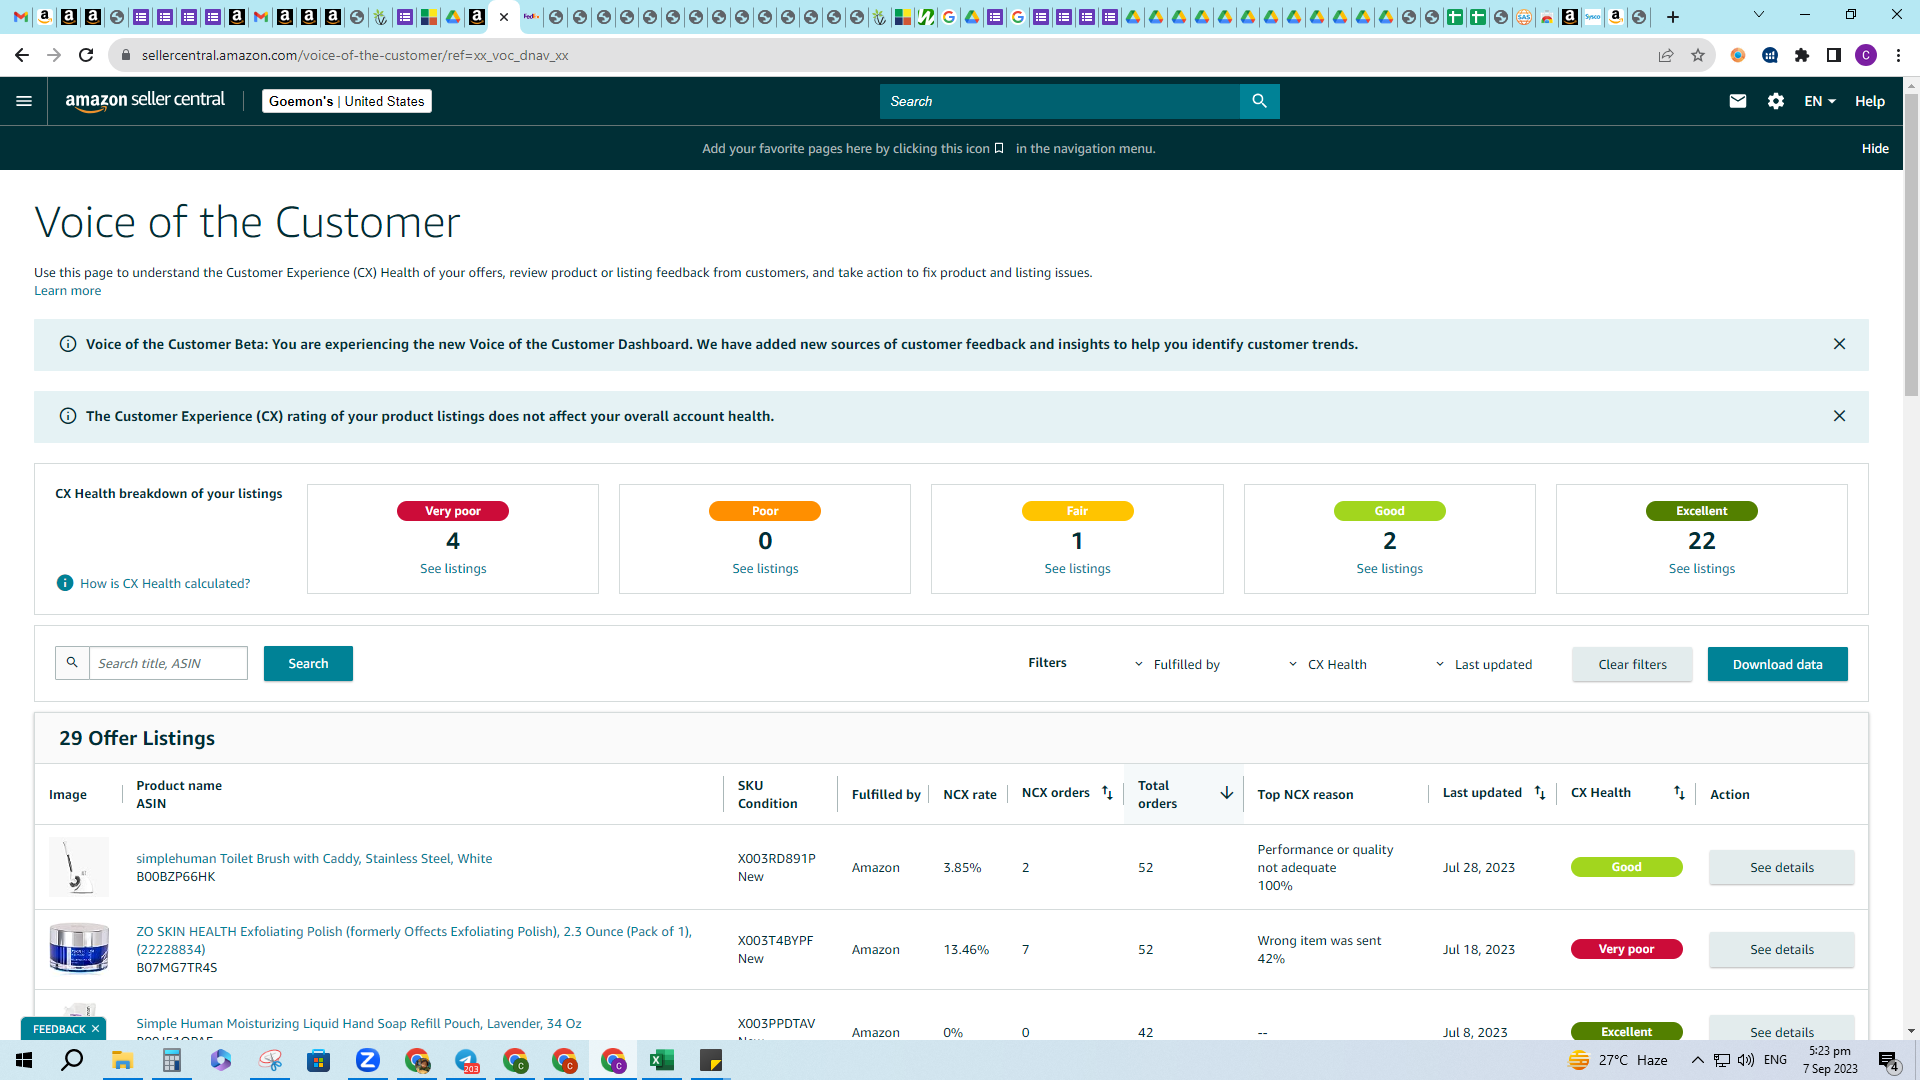The width and height of the screenshot is (1920, 1080).
Task: Sort listings by Total orders arrow
Action: click(x=1226, y=793)
